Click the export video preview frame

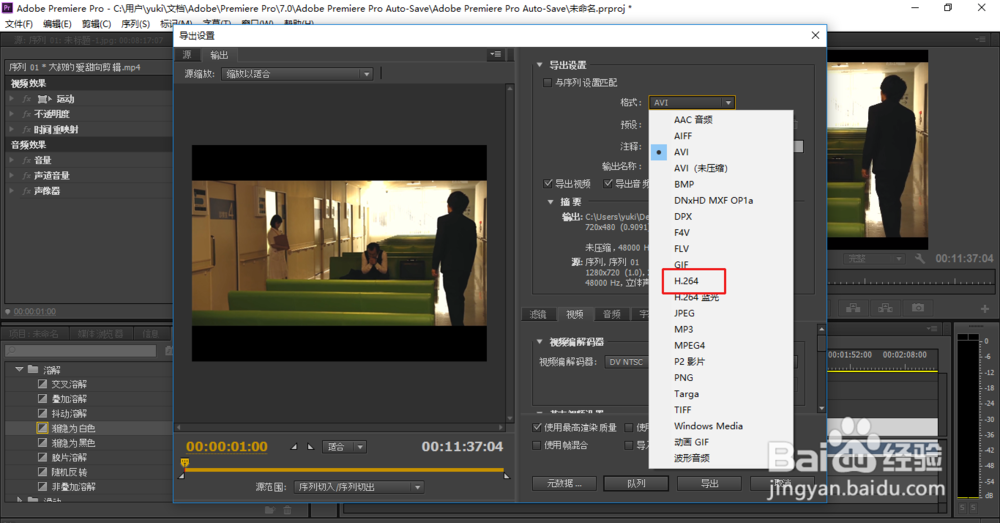coord(339,253)
